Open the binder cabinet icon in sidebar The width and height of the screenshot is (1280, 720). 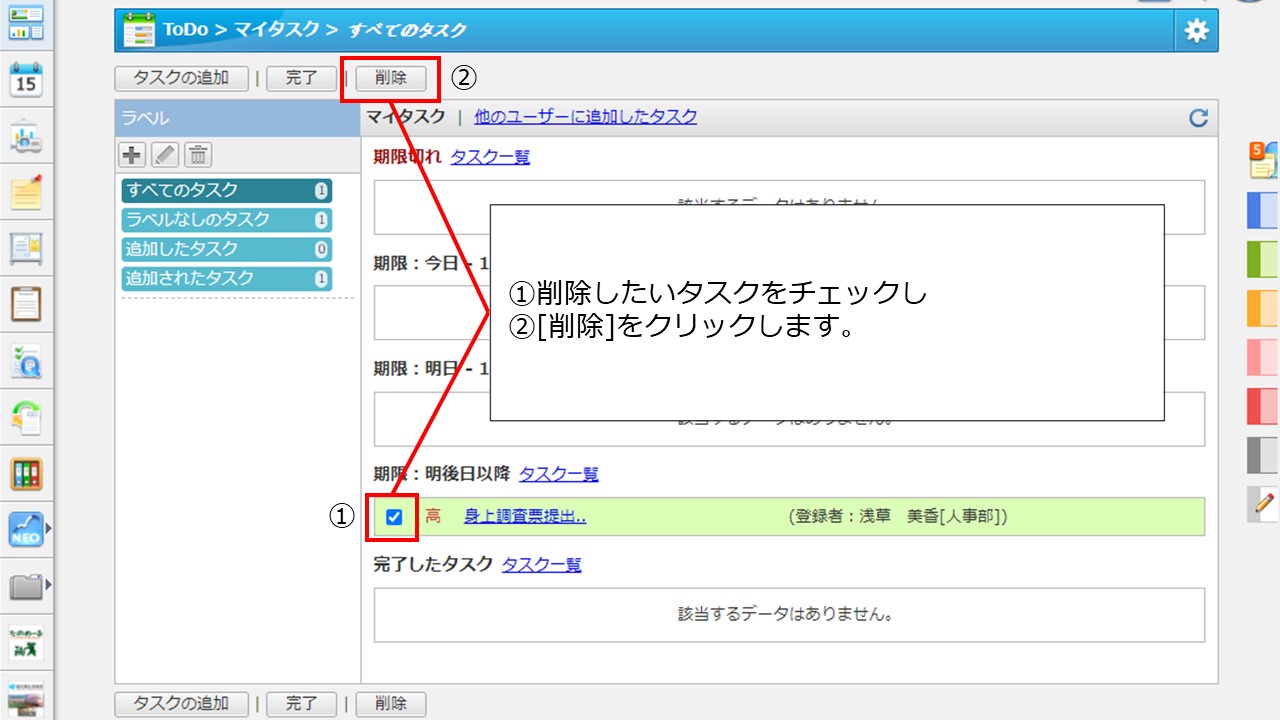[26, 473]
